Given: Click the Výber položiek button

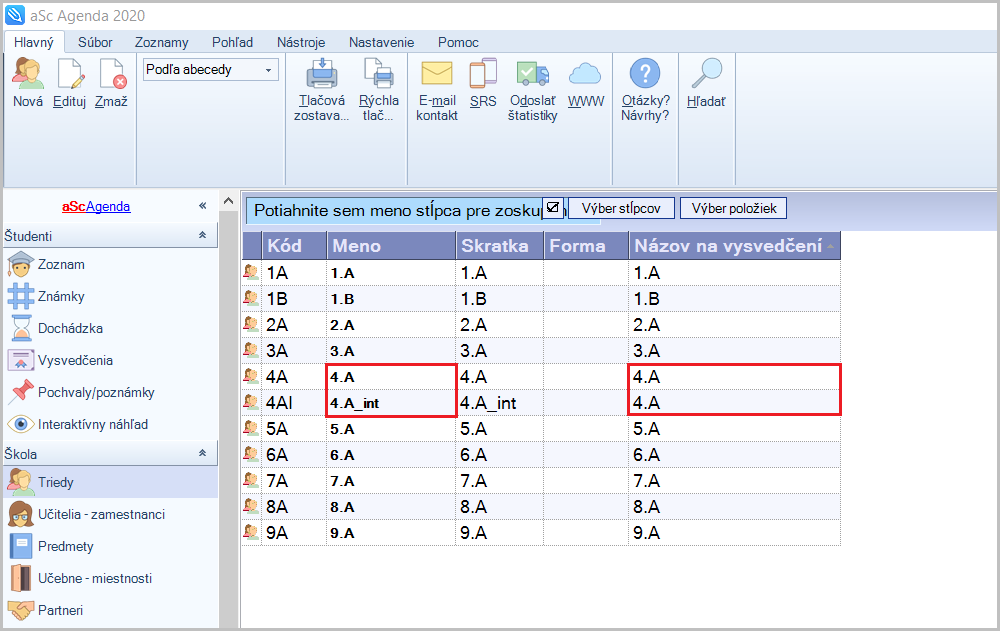Looking at the screenshot, I should pos(733,208).
